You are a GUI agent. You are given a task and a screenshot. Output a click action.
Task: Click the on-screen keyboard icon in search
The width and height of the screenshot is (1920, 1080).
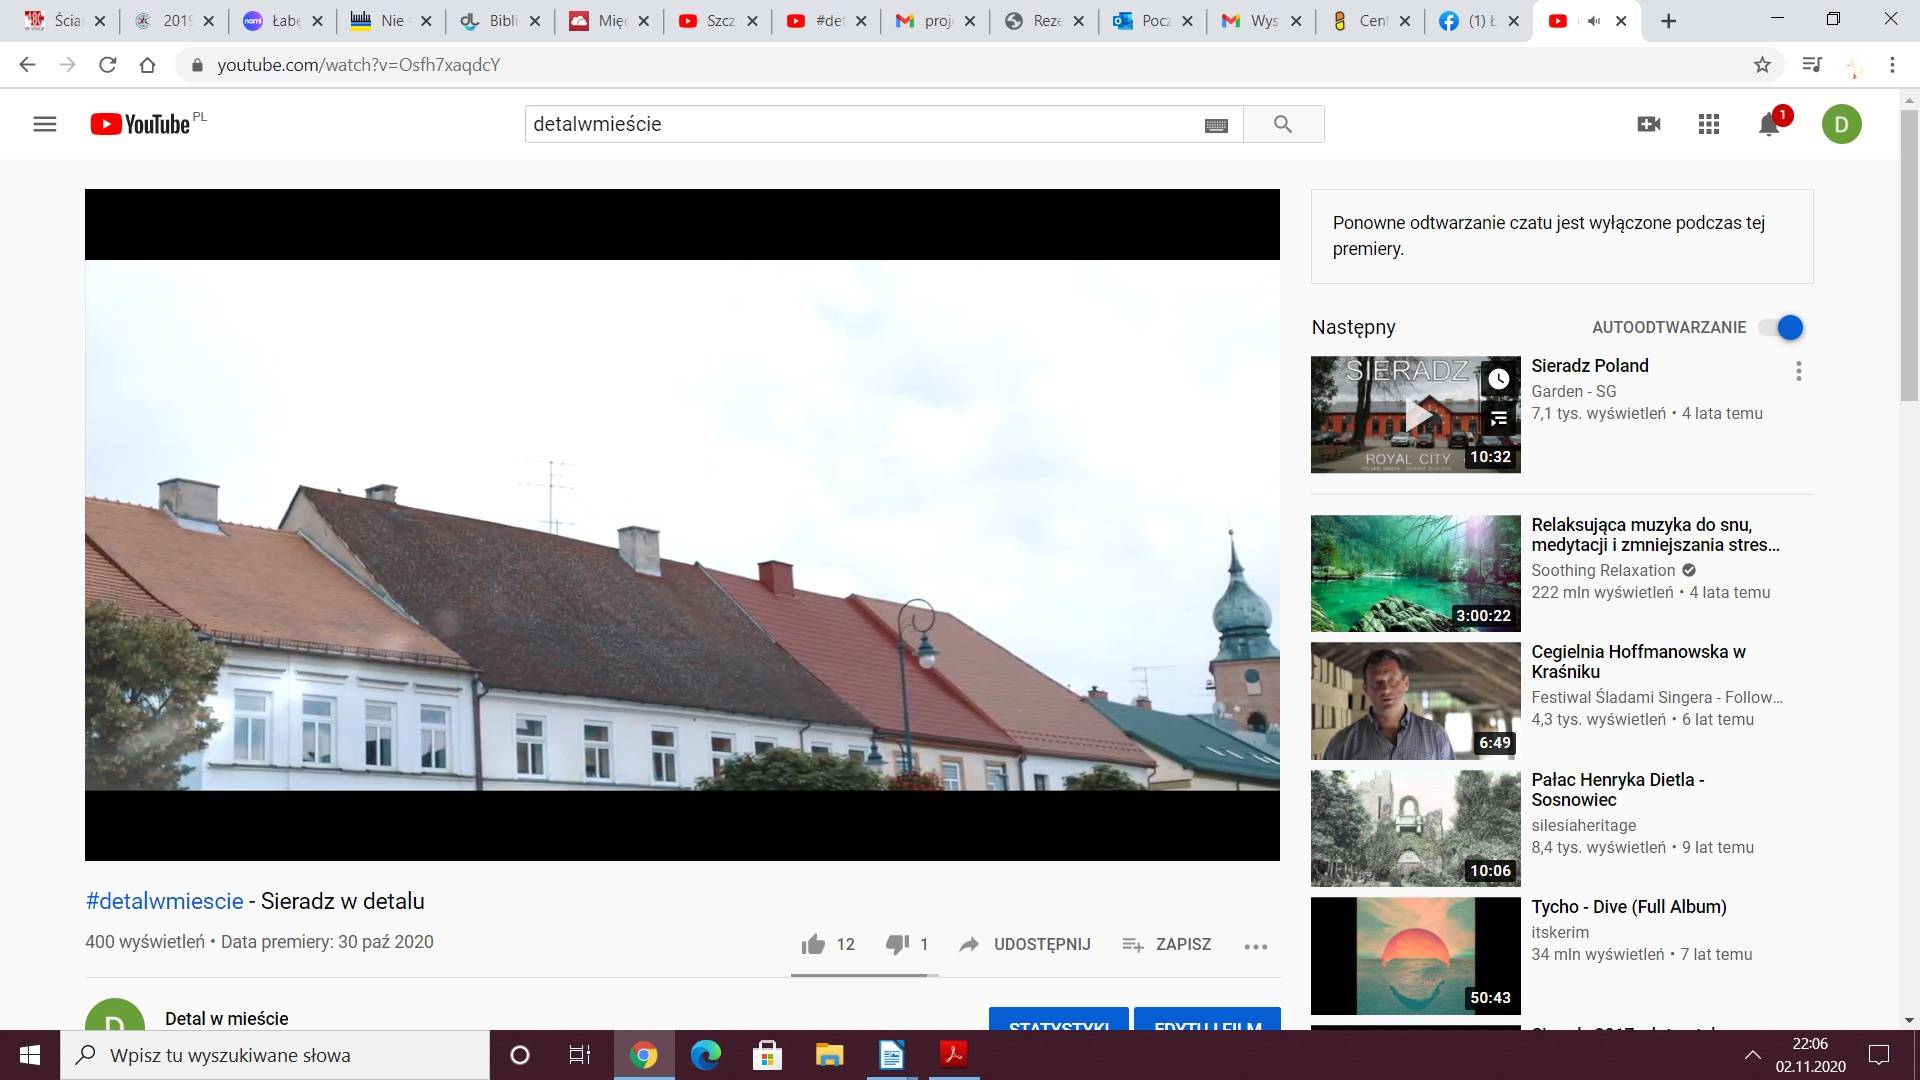(1216, 125)
